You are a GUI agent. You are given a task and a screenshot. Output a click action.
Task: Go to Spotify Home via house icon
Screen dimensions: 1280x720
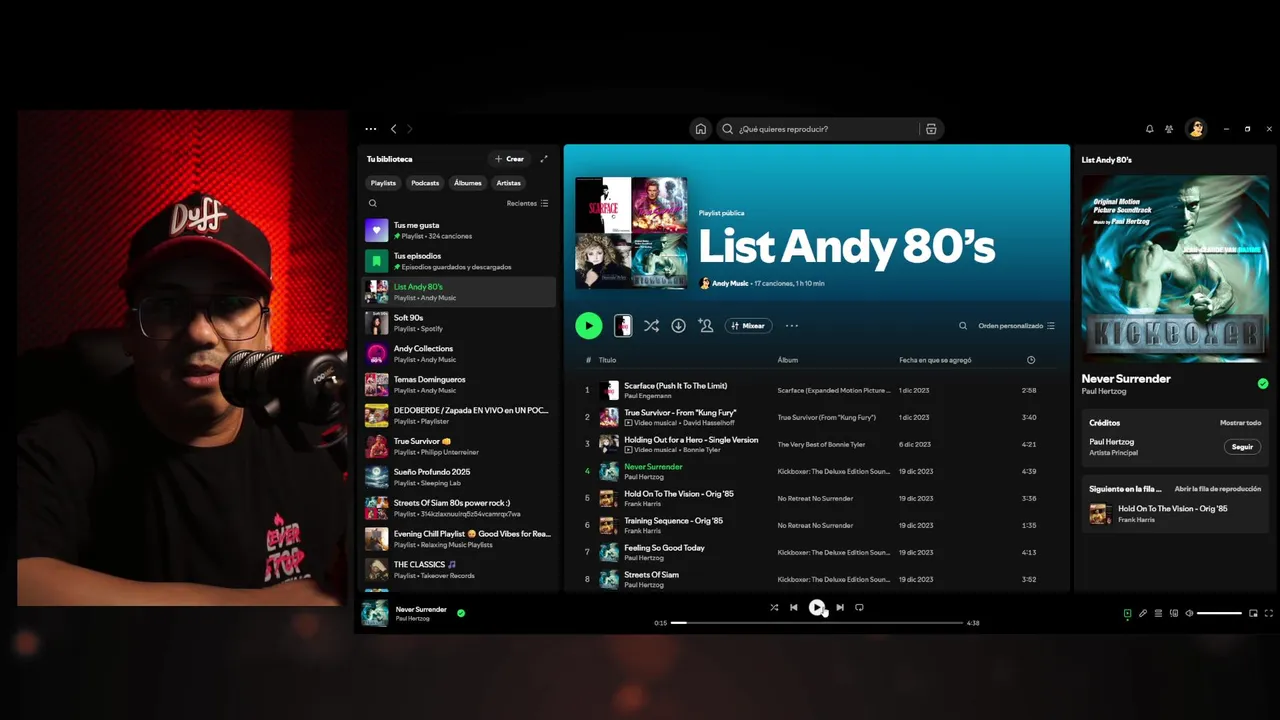(x=701, y=129)
